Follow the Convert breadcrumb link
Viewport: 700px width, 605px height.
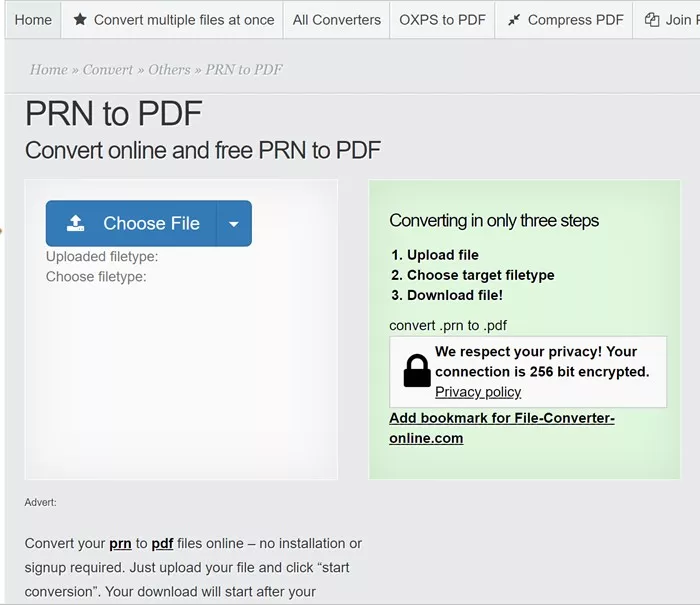[108, 70]
